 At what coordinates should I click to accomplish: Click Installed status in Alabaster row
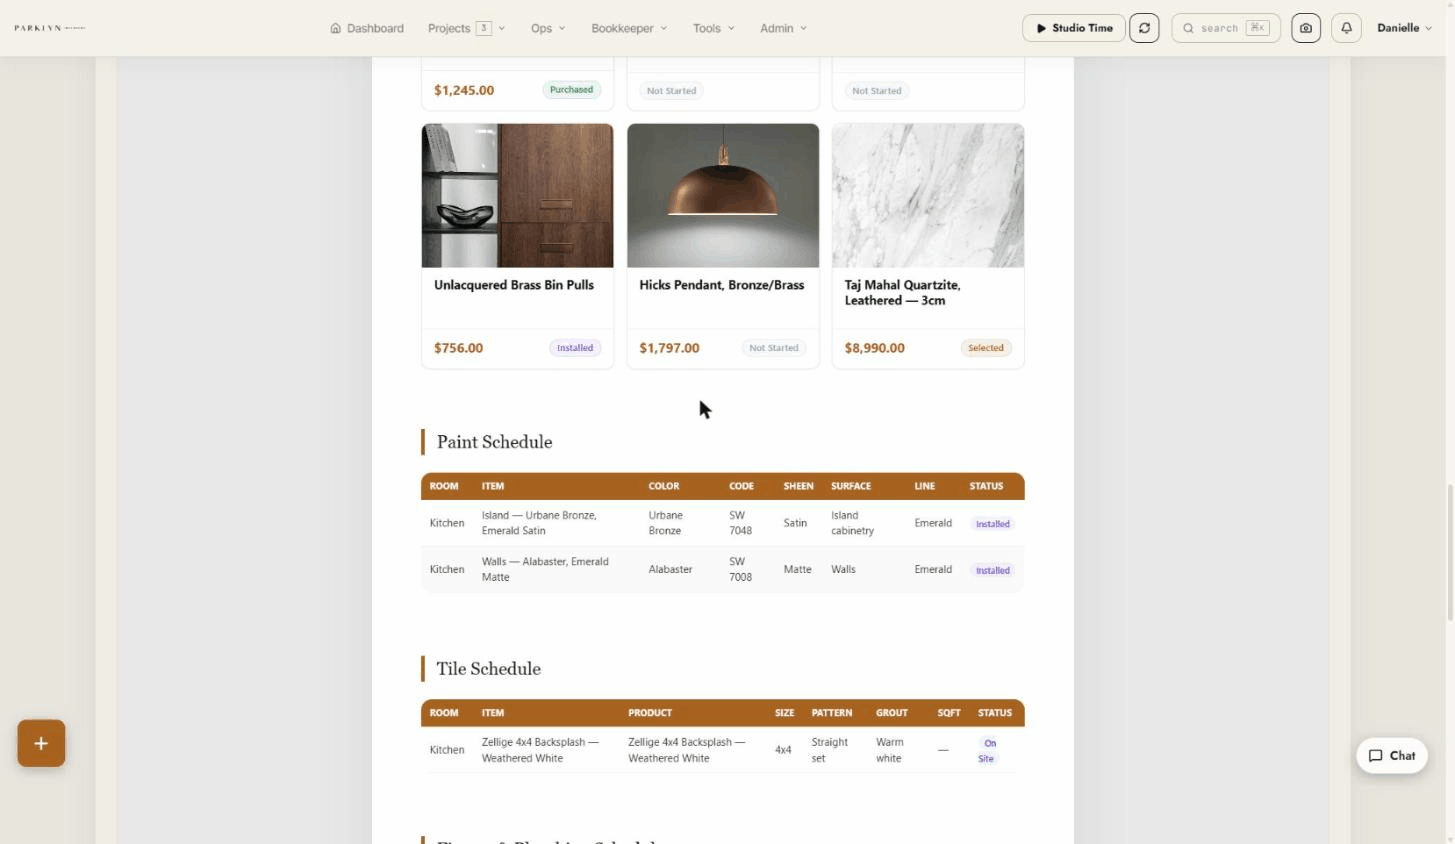point(993,570)
